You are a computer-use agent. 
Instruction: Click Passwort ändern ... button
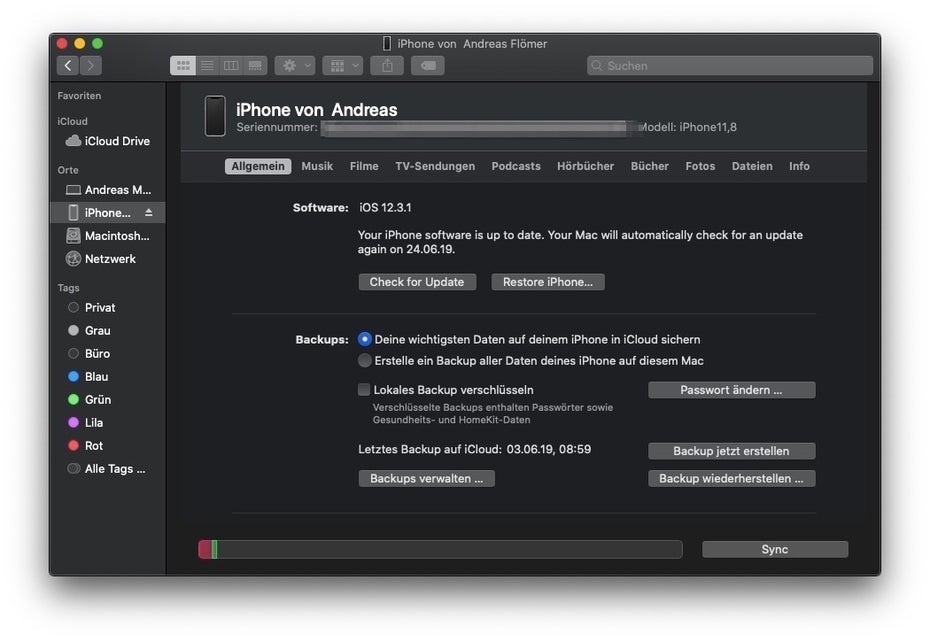click(x=731, y=390)
